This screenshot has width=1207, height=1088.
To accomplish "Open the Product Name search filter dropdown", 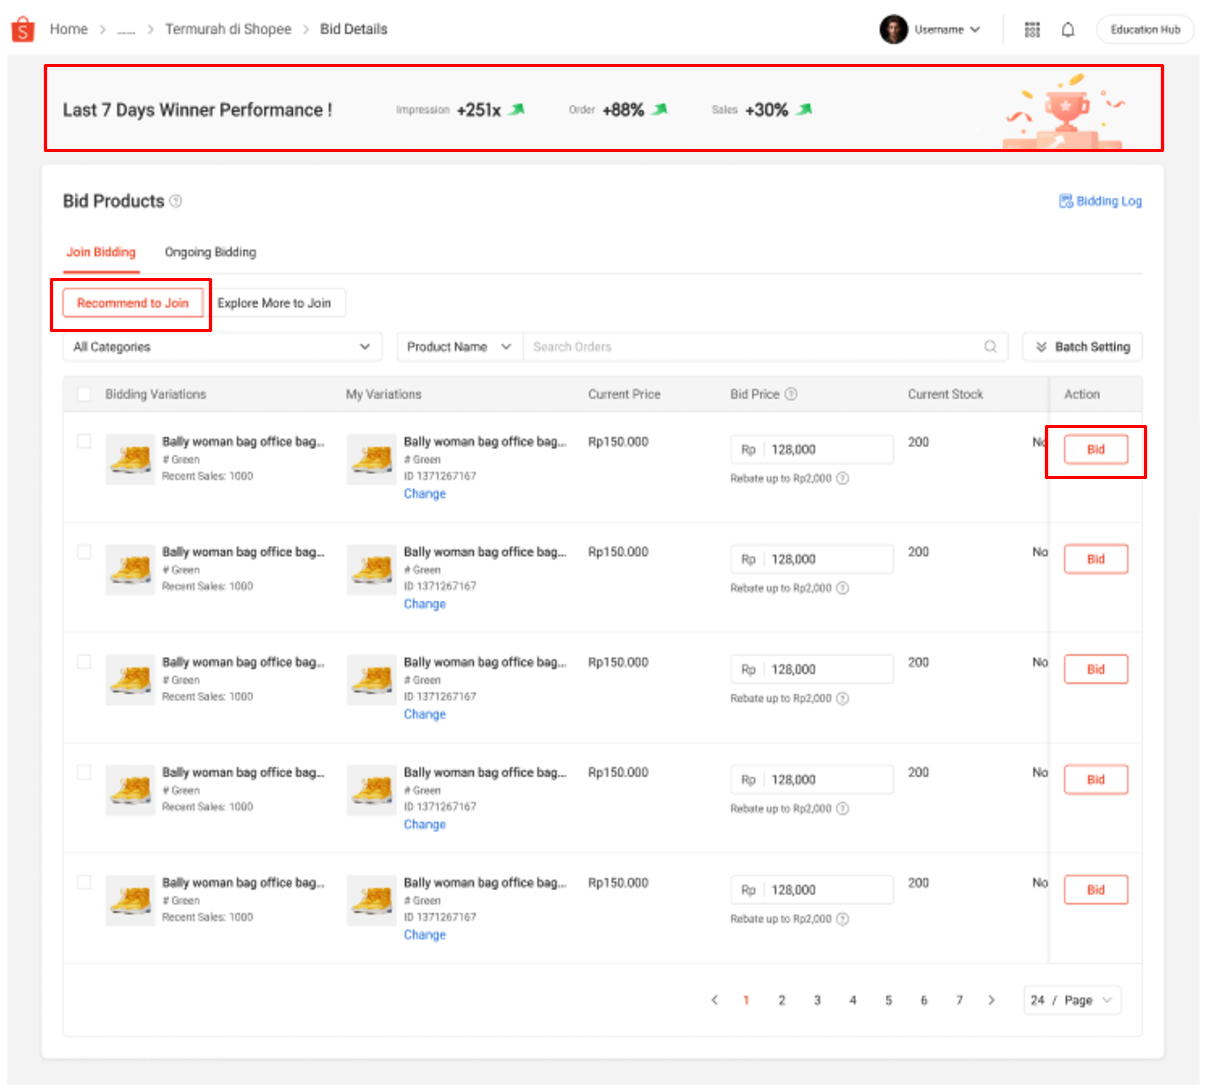I will point(459,346).
